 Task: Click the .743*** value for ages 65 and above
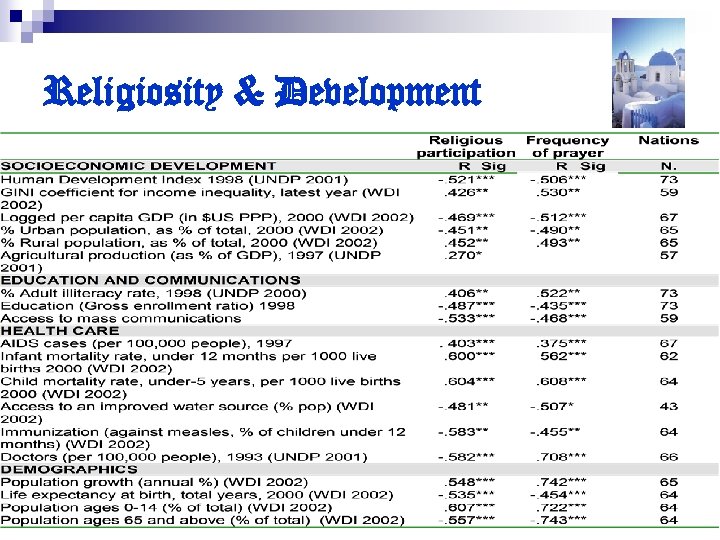pos(559,520)
